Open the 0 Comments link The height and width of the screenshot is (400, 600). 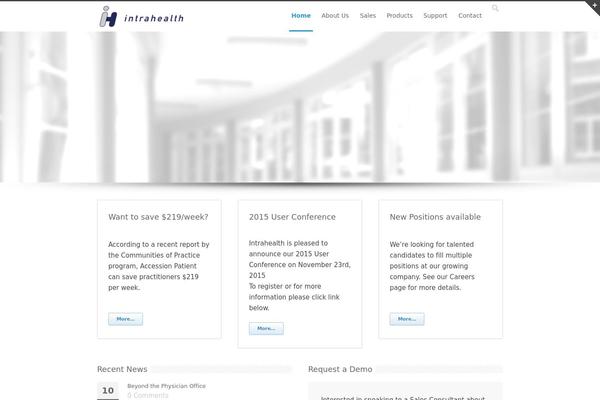(148, 395)
